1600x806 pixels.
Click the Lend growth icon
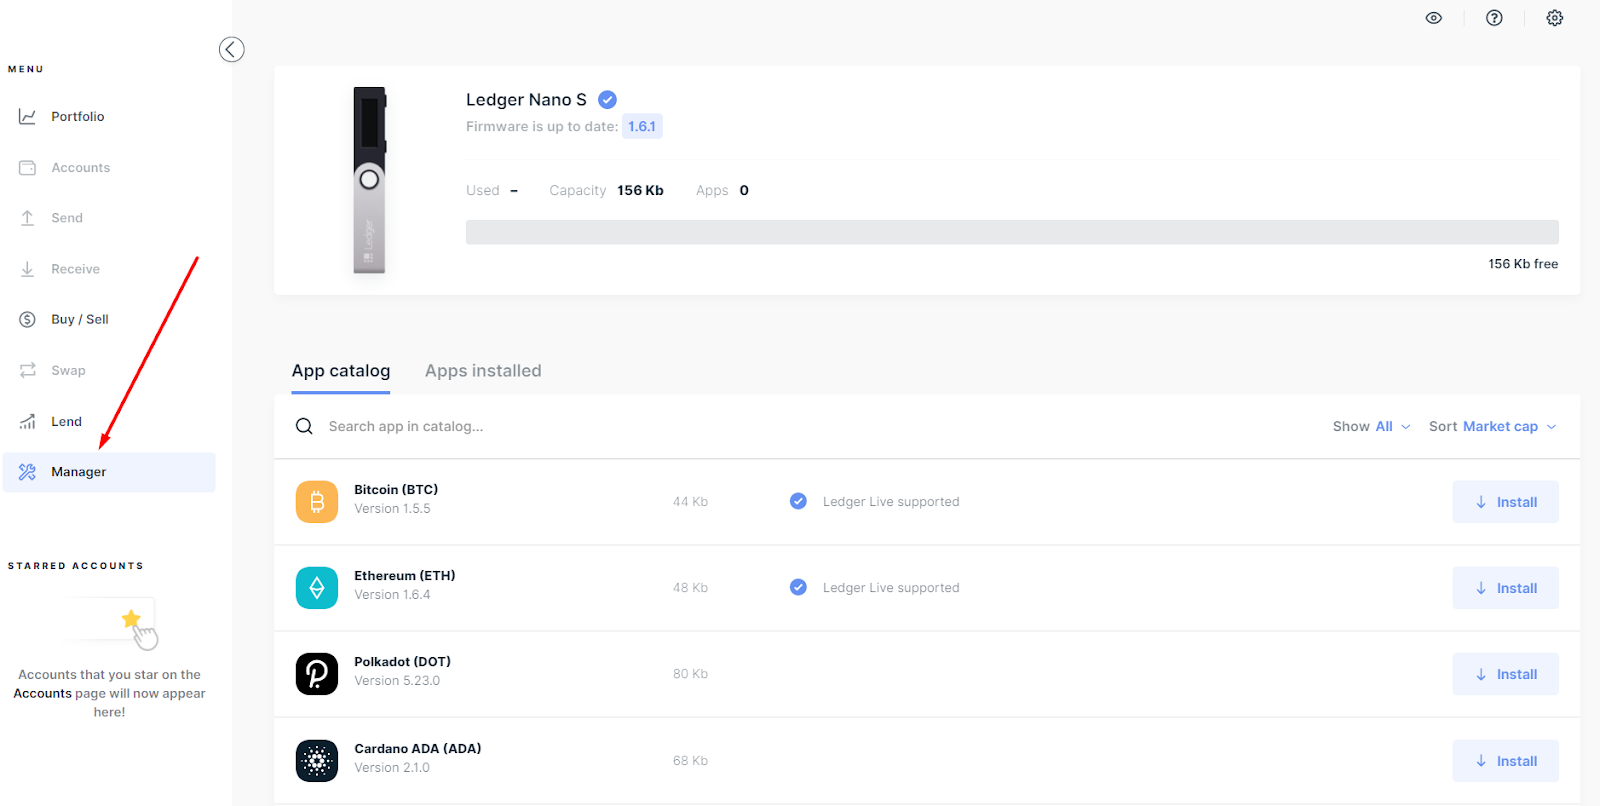coord(28,421)
